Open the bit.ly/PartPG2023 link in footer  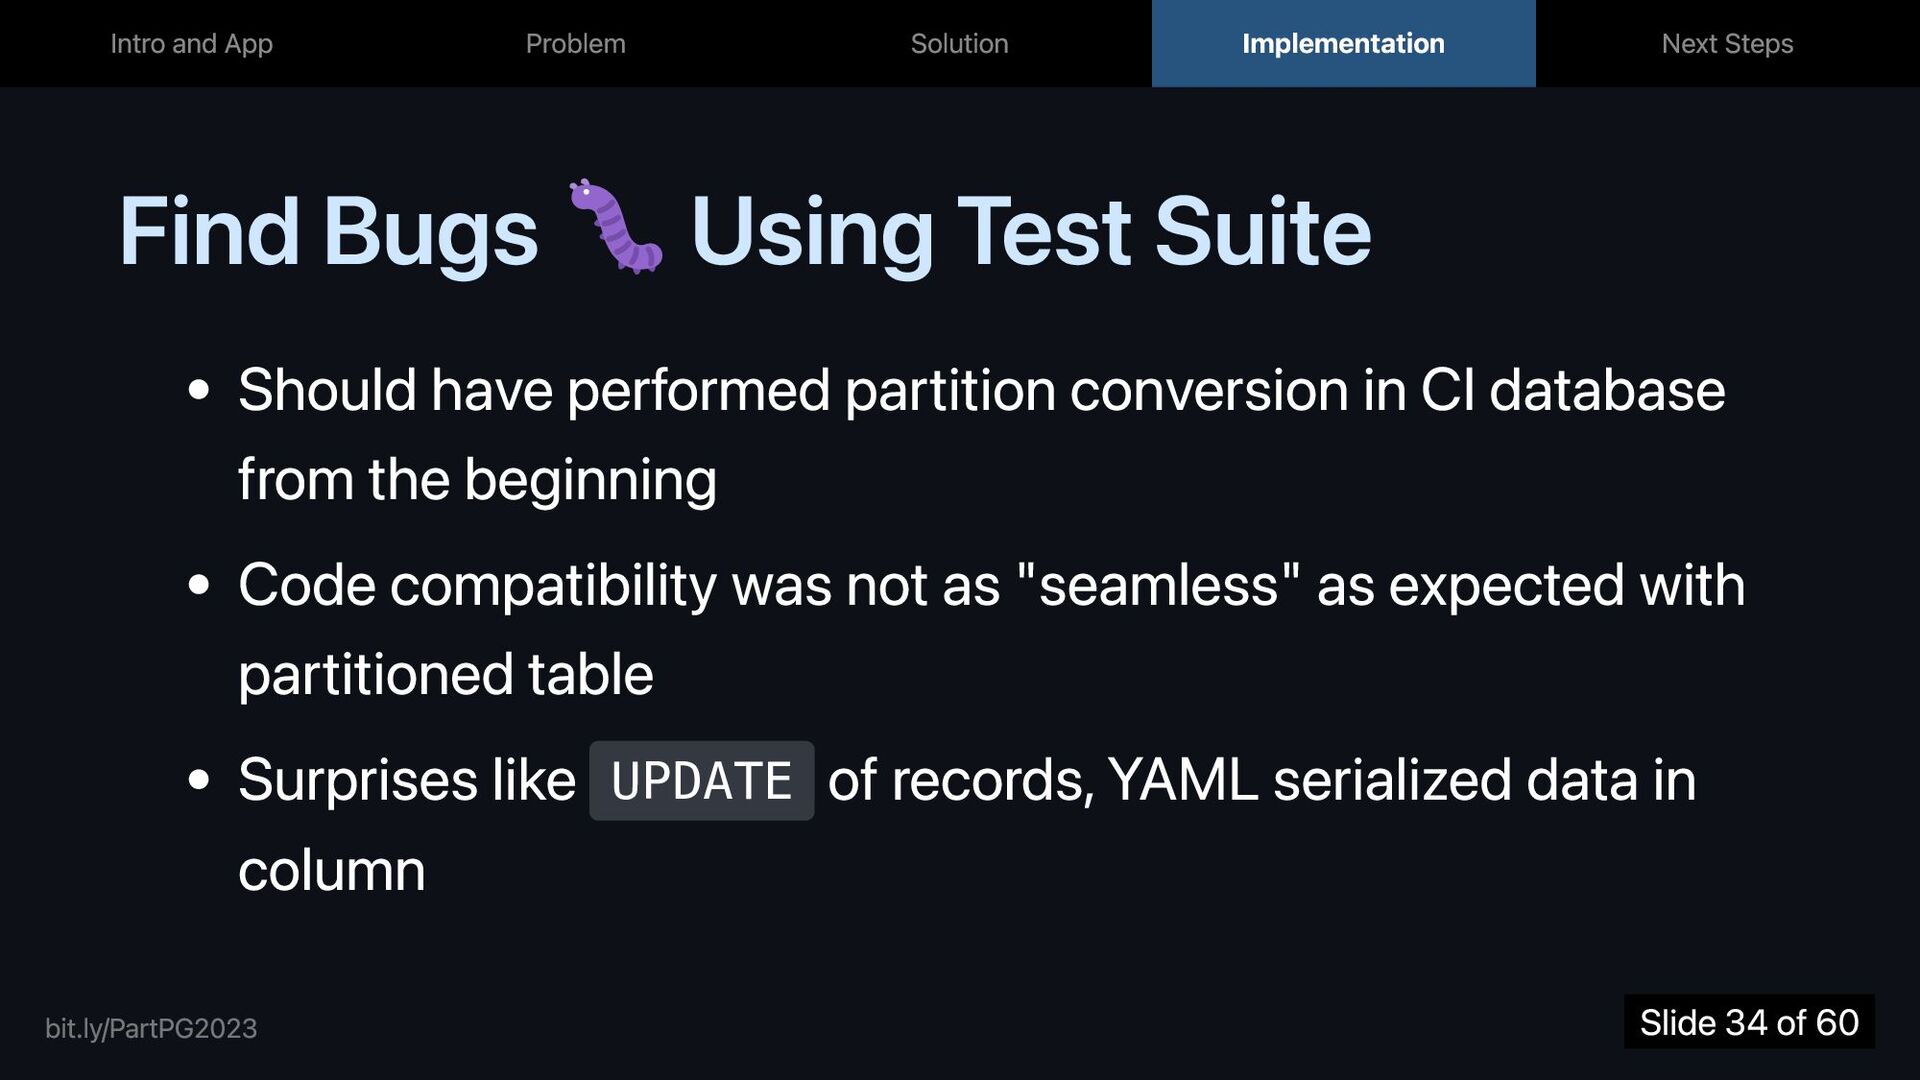tap(151, 1028)
